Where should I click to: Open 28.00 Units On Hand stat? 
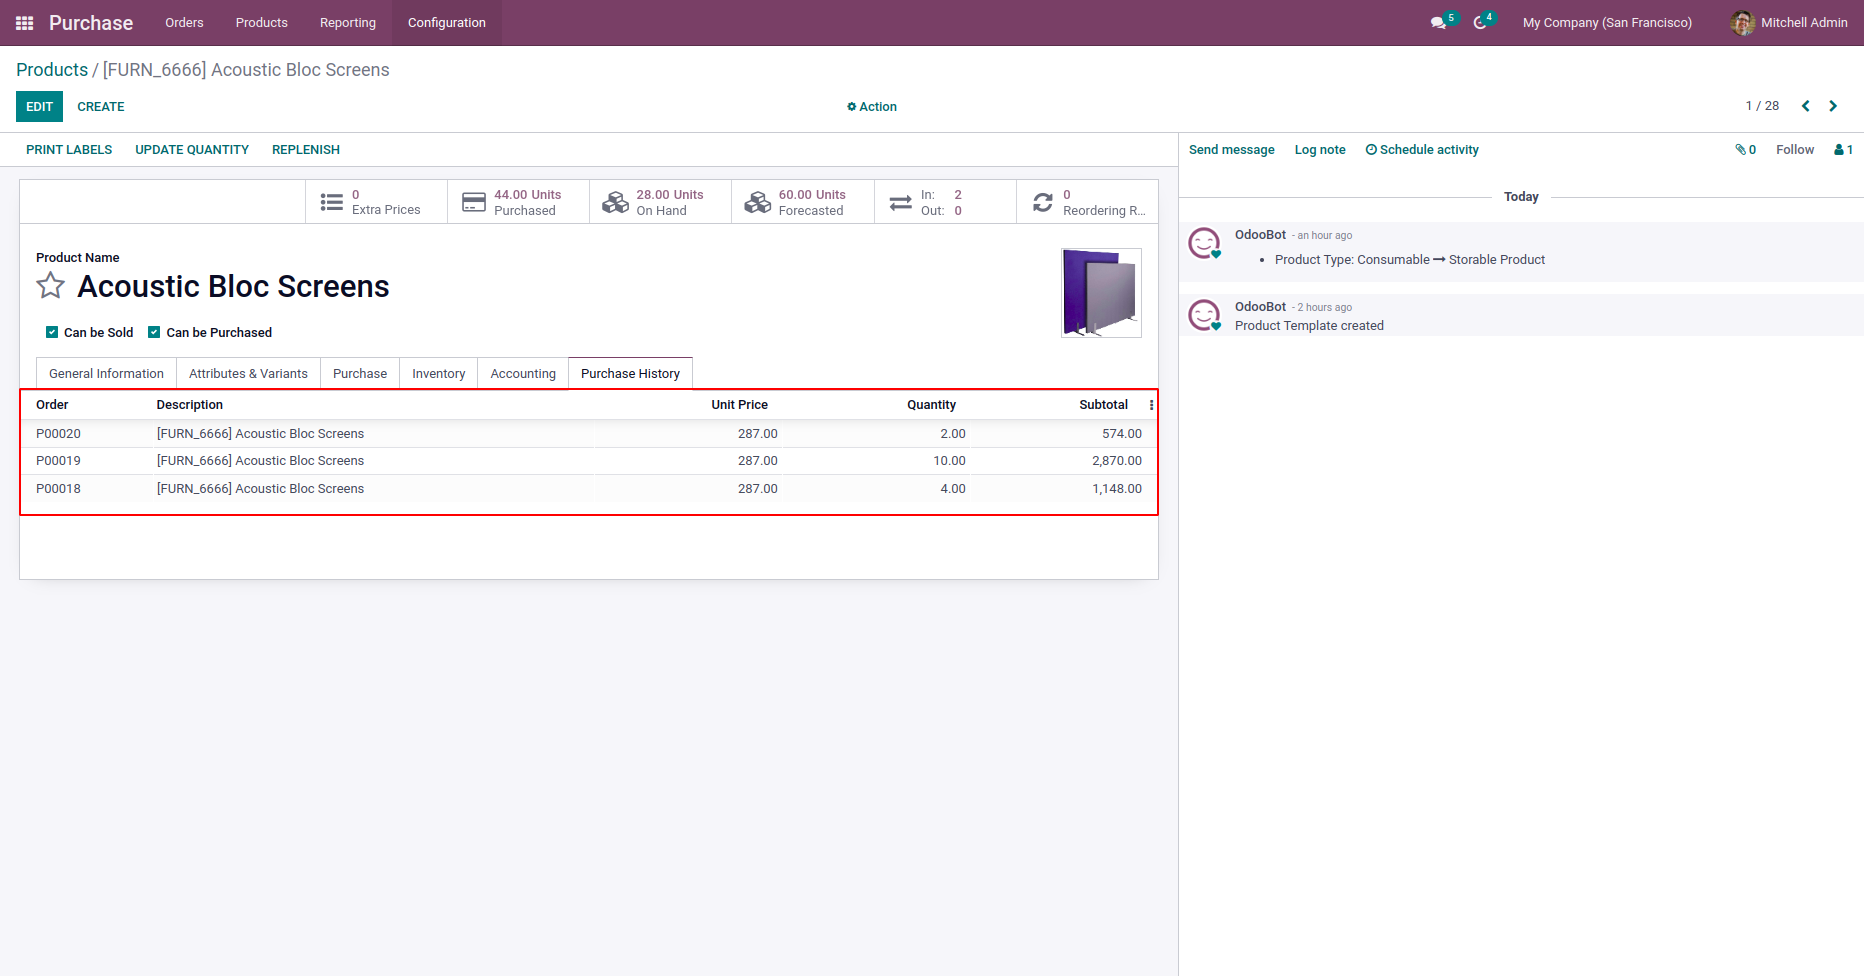pos(660,202)
